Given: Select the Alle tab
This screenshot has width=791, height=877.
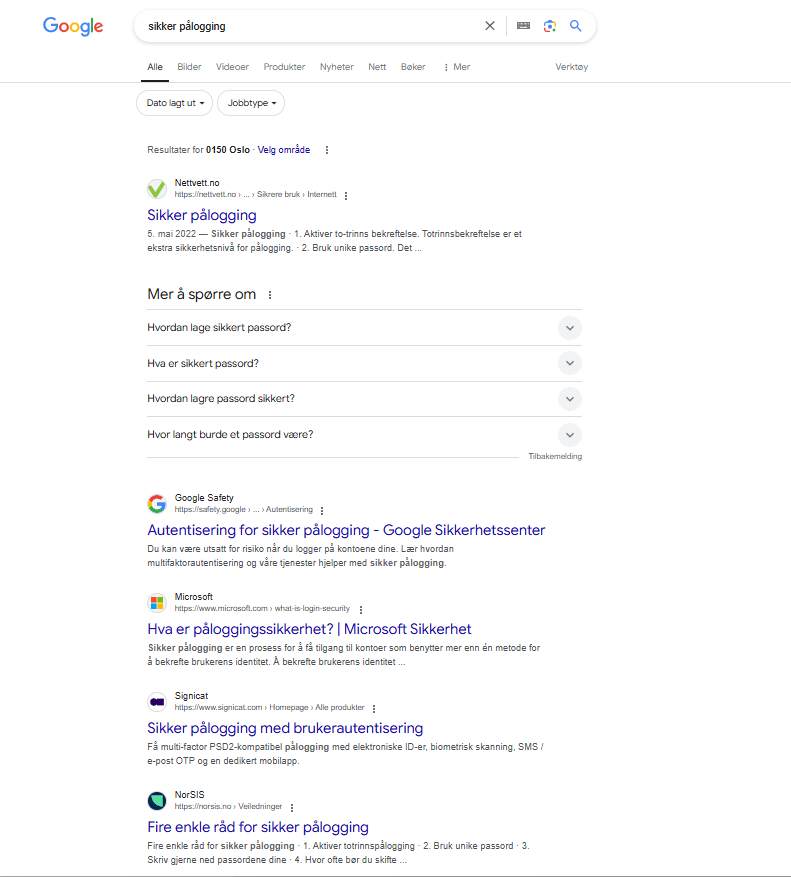Looking at the screenshot, I should [155, 67].
